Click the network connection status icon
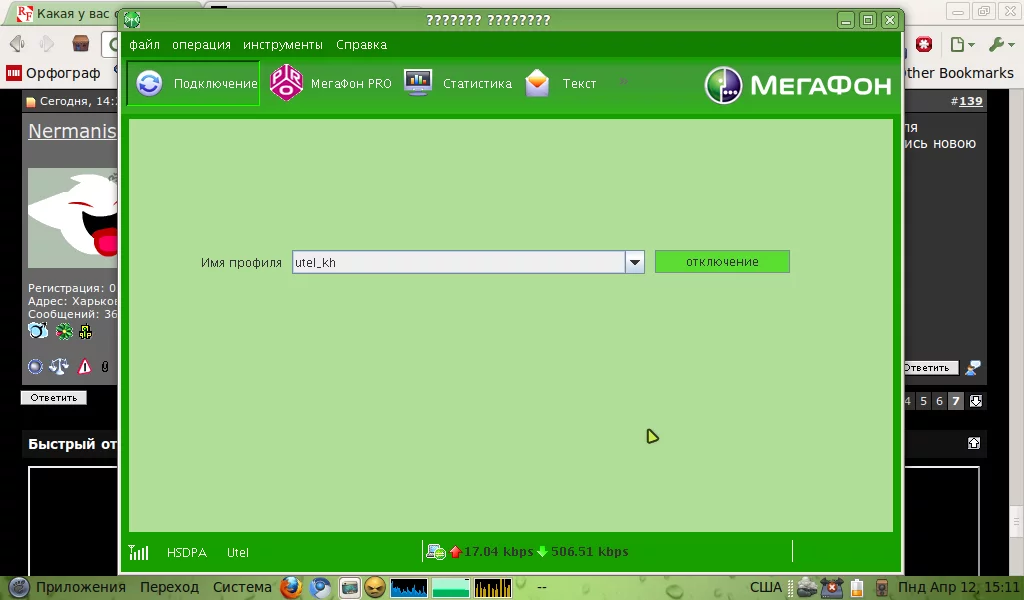 click(436, 552)
